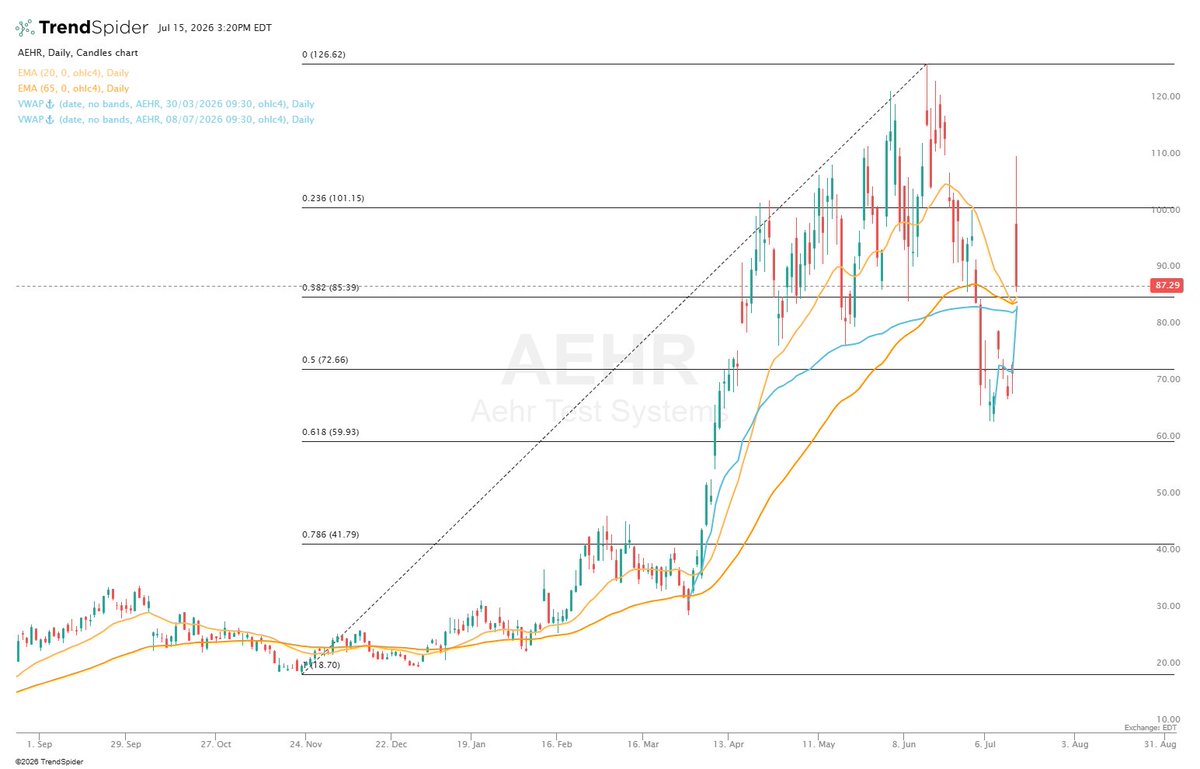
Task: Click the '8. Jun' date axis label
Action: coord(903,744)
